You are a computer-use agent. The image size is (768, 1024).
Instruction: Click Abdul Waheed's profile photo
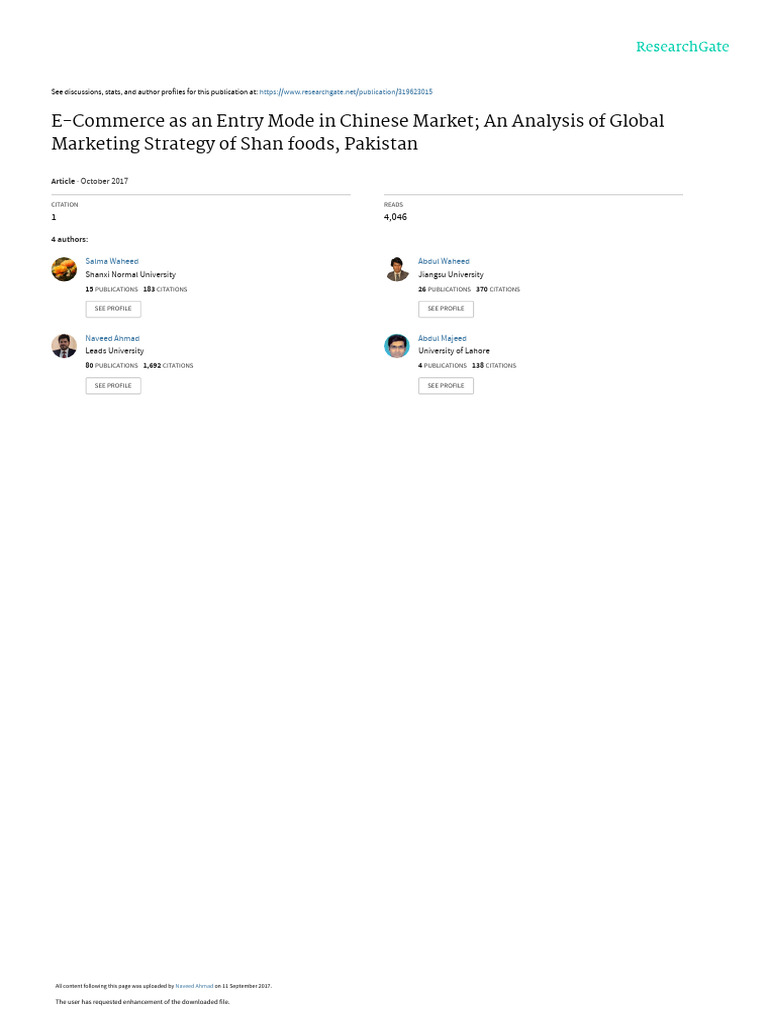pos(397,269)
